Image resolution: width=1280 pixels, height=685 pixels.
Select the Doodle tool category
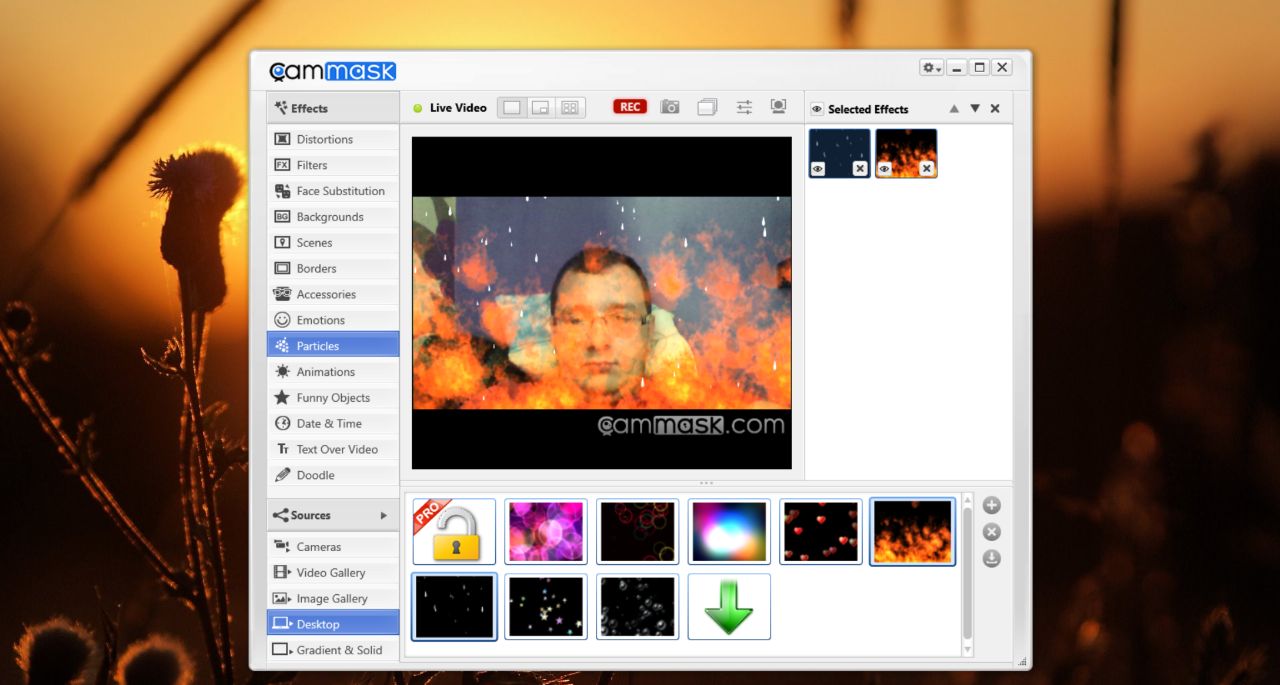pyautogui.click(x=333, y=476)
